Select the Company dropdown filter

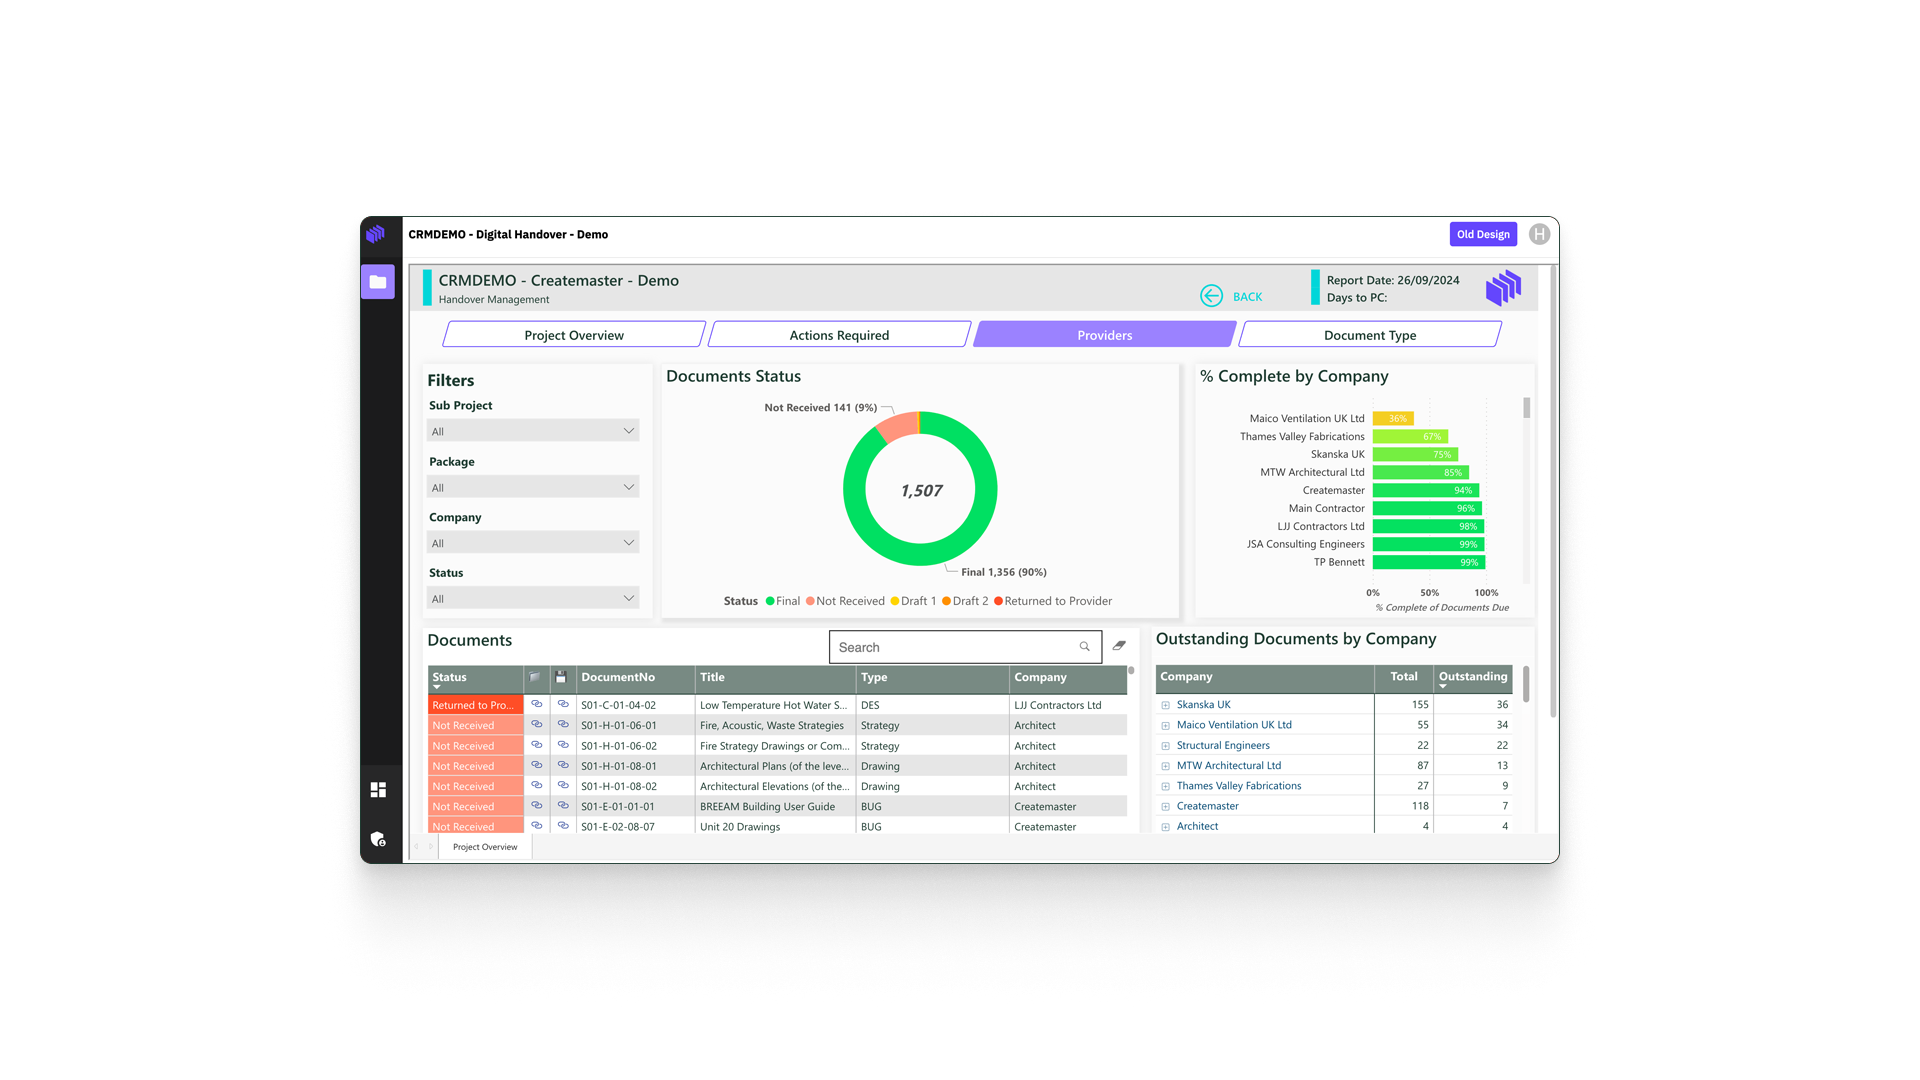coord(533,541)
